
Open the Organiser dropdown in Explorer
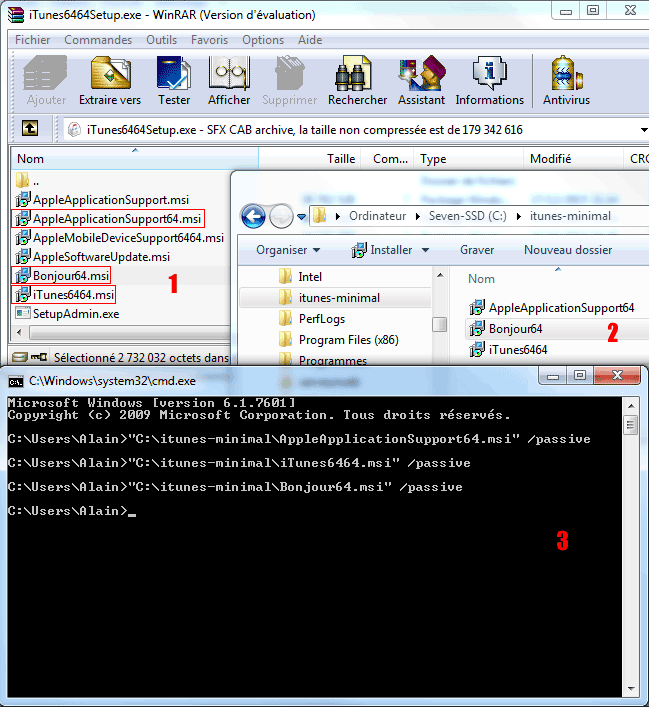click(288, 250)
